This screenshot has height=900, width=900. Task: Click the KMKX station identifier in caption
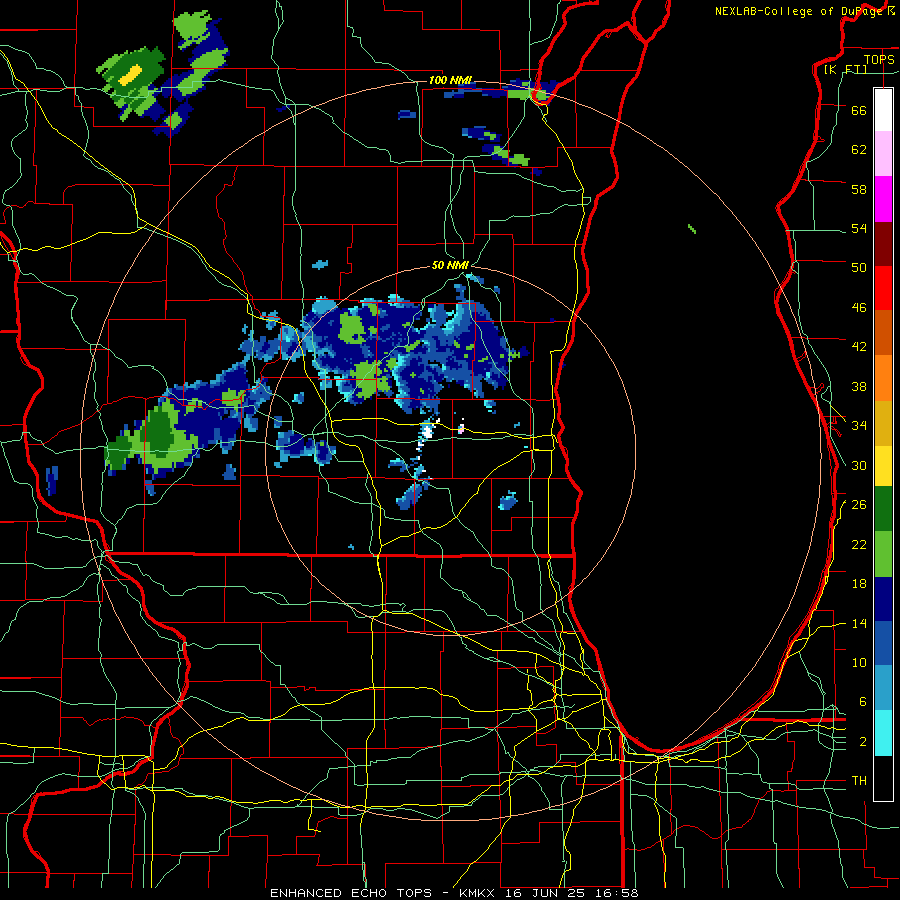point(476,893)
